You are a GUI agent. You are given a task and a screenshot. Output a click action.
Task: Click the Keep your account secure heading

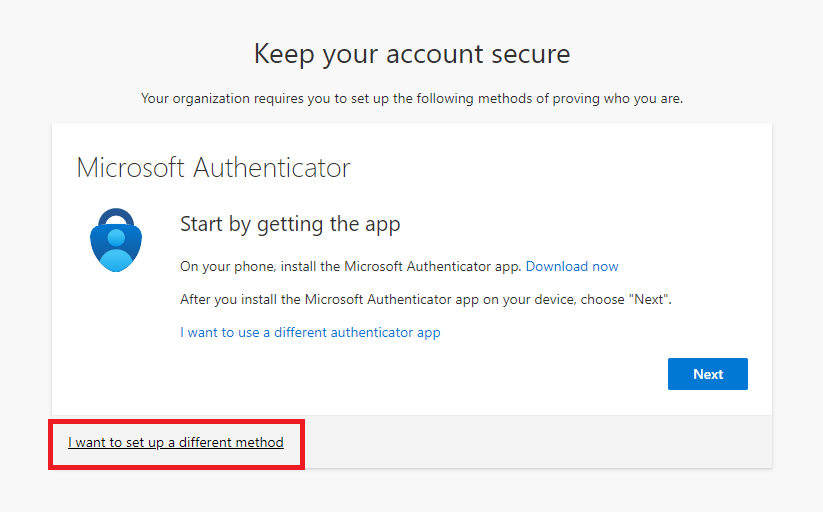[412, 54]
